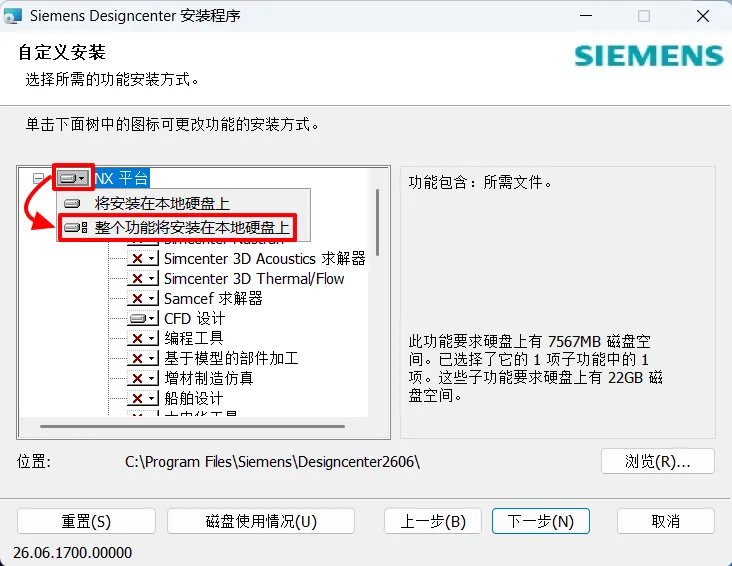Click the 浏览(R)... button
This screenshot has height=566, width=732.
click(658, 461)
